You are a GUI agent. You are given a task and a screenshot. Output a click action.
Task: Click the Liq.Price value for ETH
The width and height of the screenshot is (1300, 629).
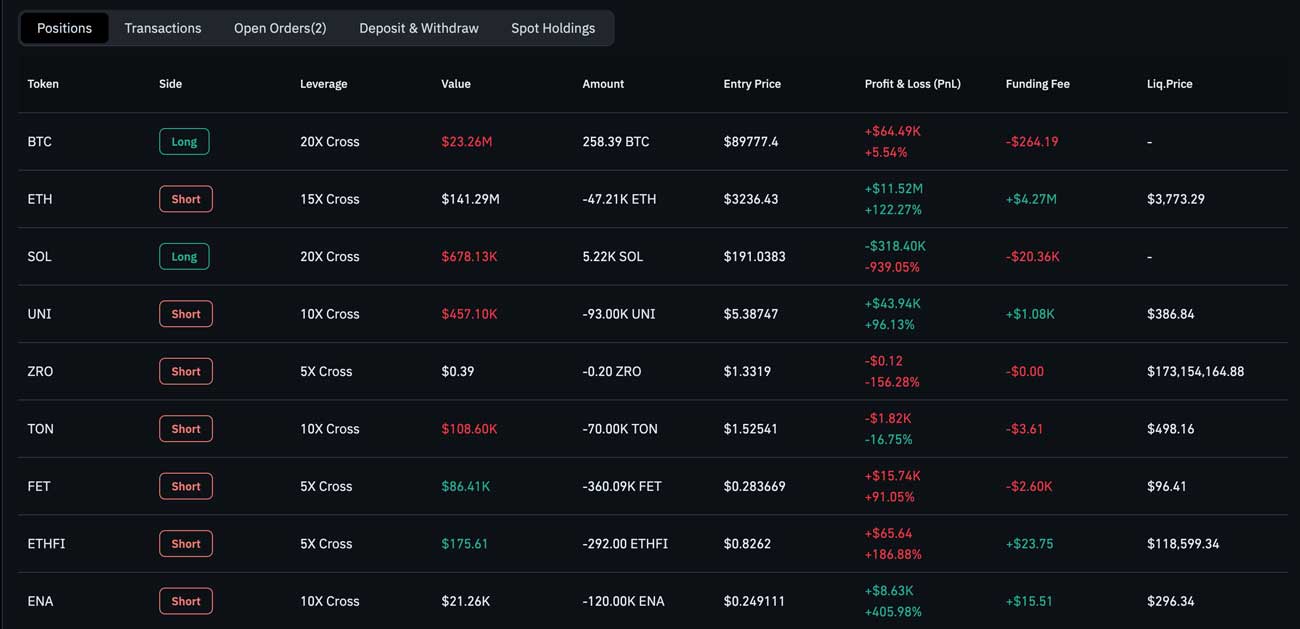[1176, 198]
